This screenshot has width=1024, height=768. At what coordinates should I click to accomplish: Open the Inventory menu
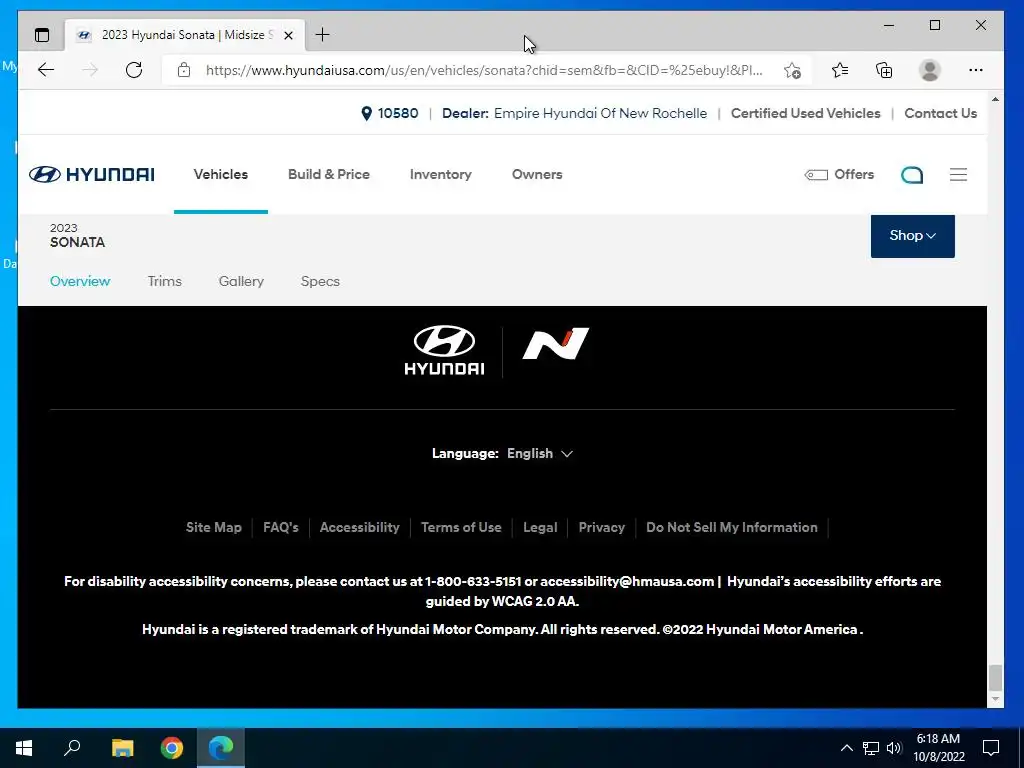[x=441, y=174]
